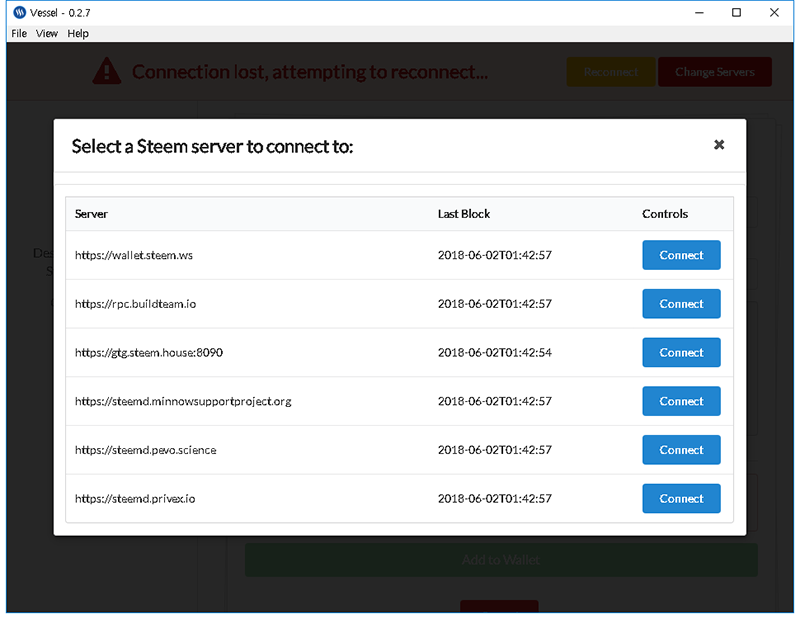This screenshot has height=619, width=800.
Task: Connect to steemd.minnowsupportproject.org server
Action: [681, 401]
